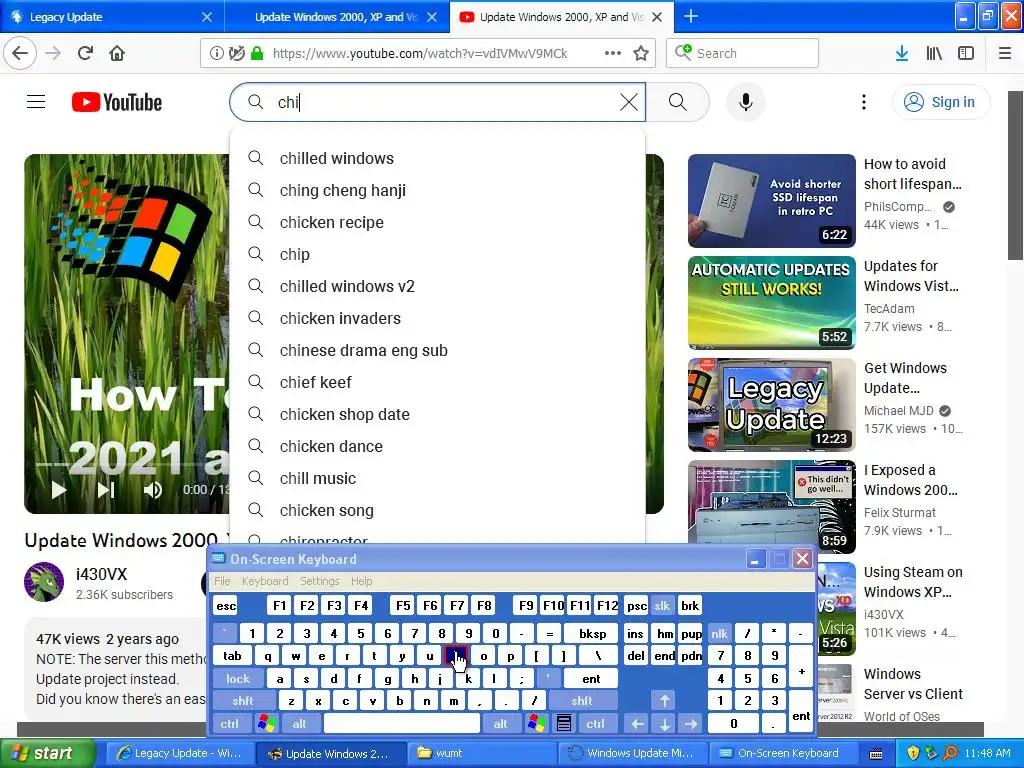The height and width of the screenshot is (768, 1024).
Task: Switch to Windows Update Mi... taskbar item
Action: click(632, 753)
